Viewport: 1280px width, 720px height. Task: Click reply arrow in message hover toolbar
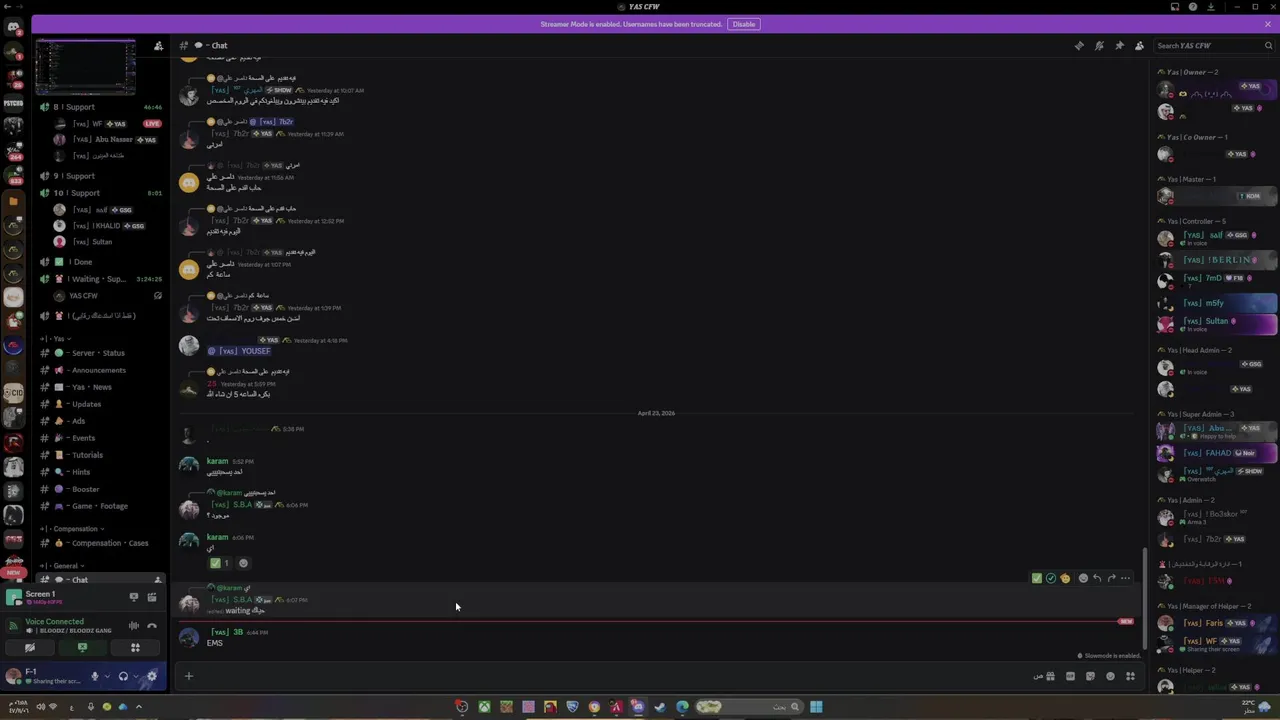pos(1097,578)
